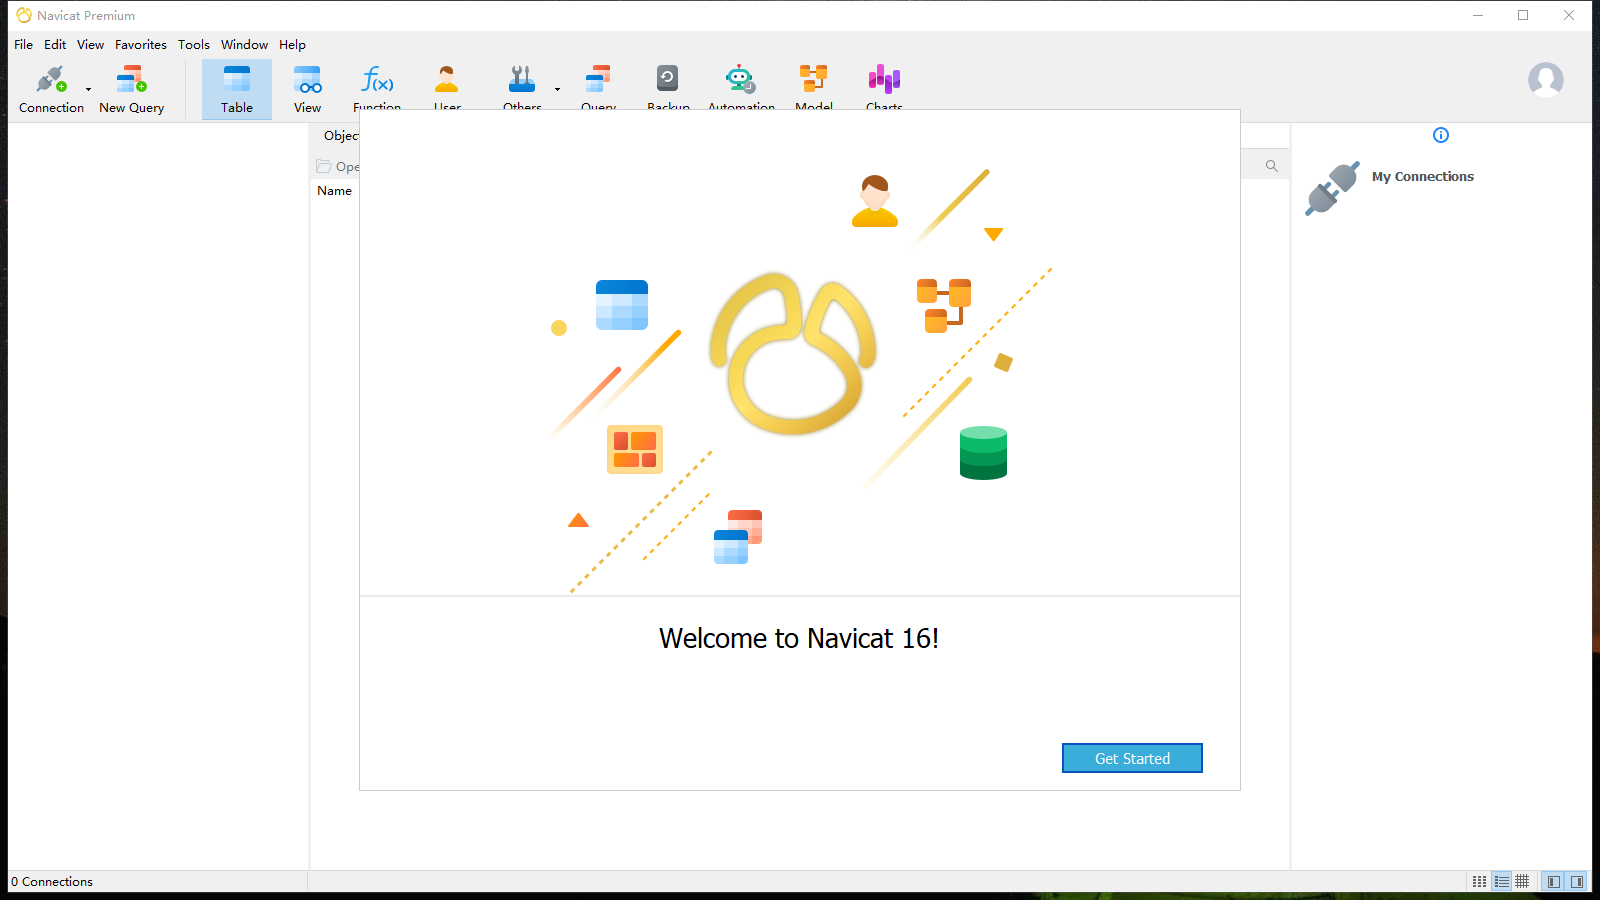Toggle the right information pane button
This screenshot has height=900, width=1600.
click(x=1577, y=882)
